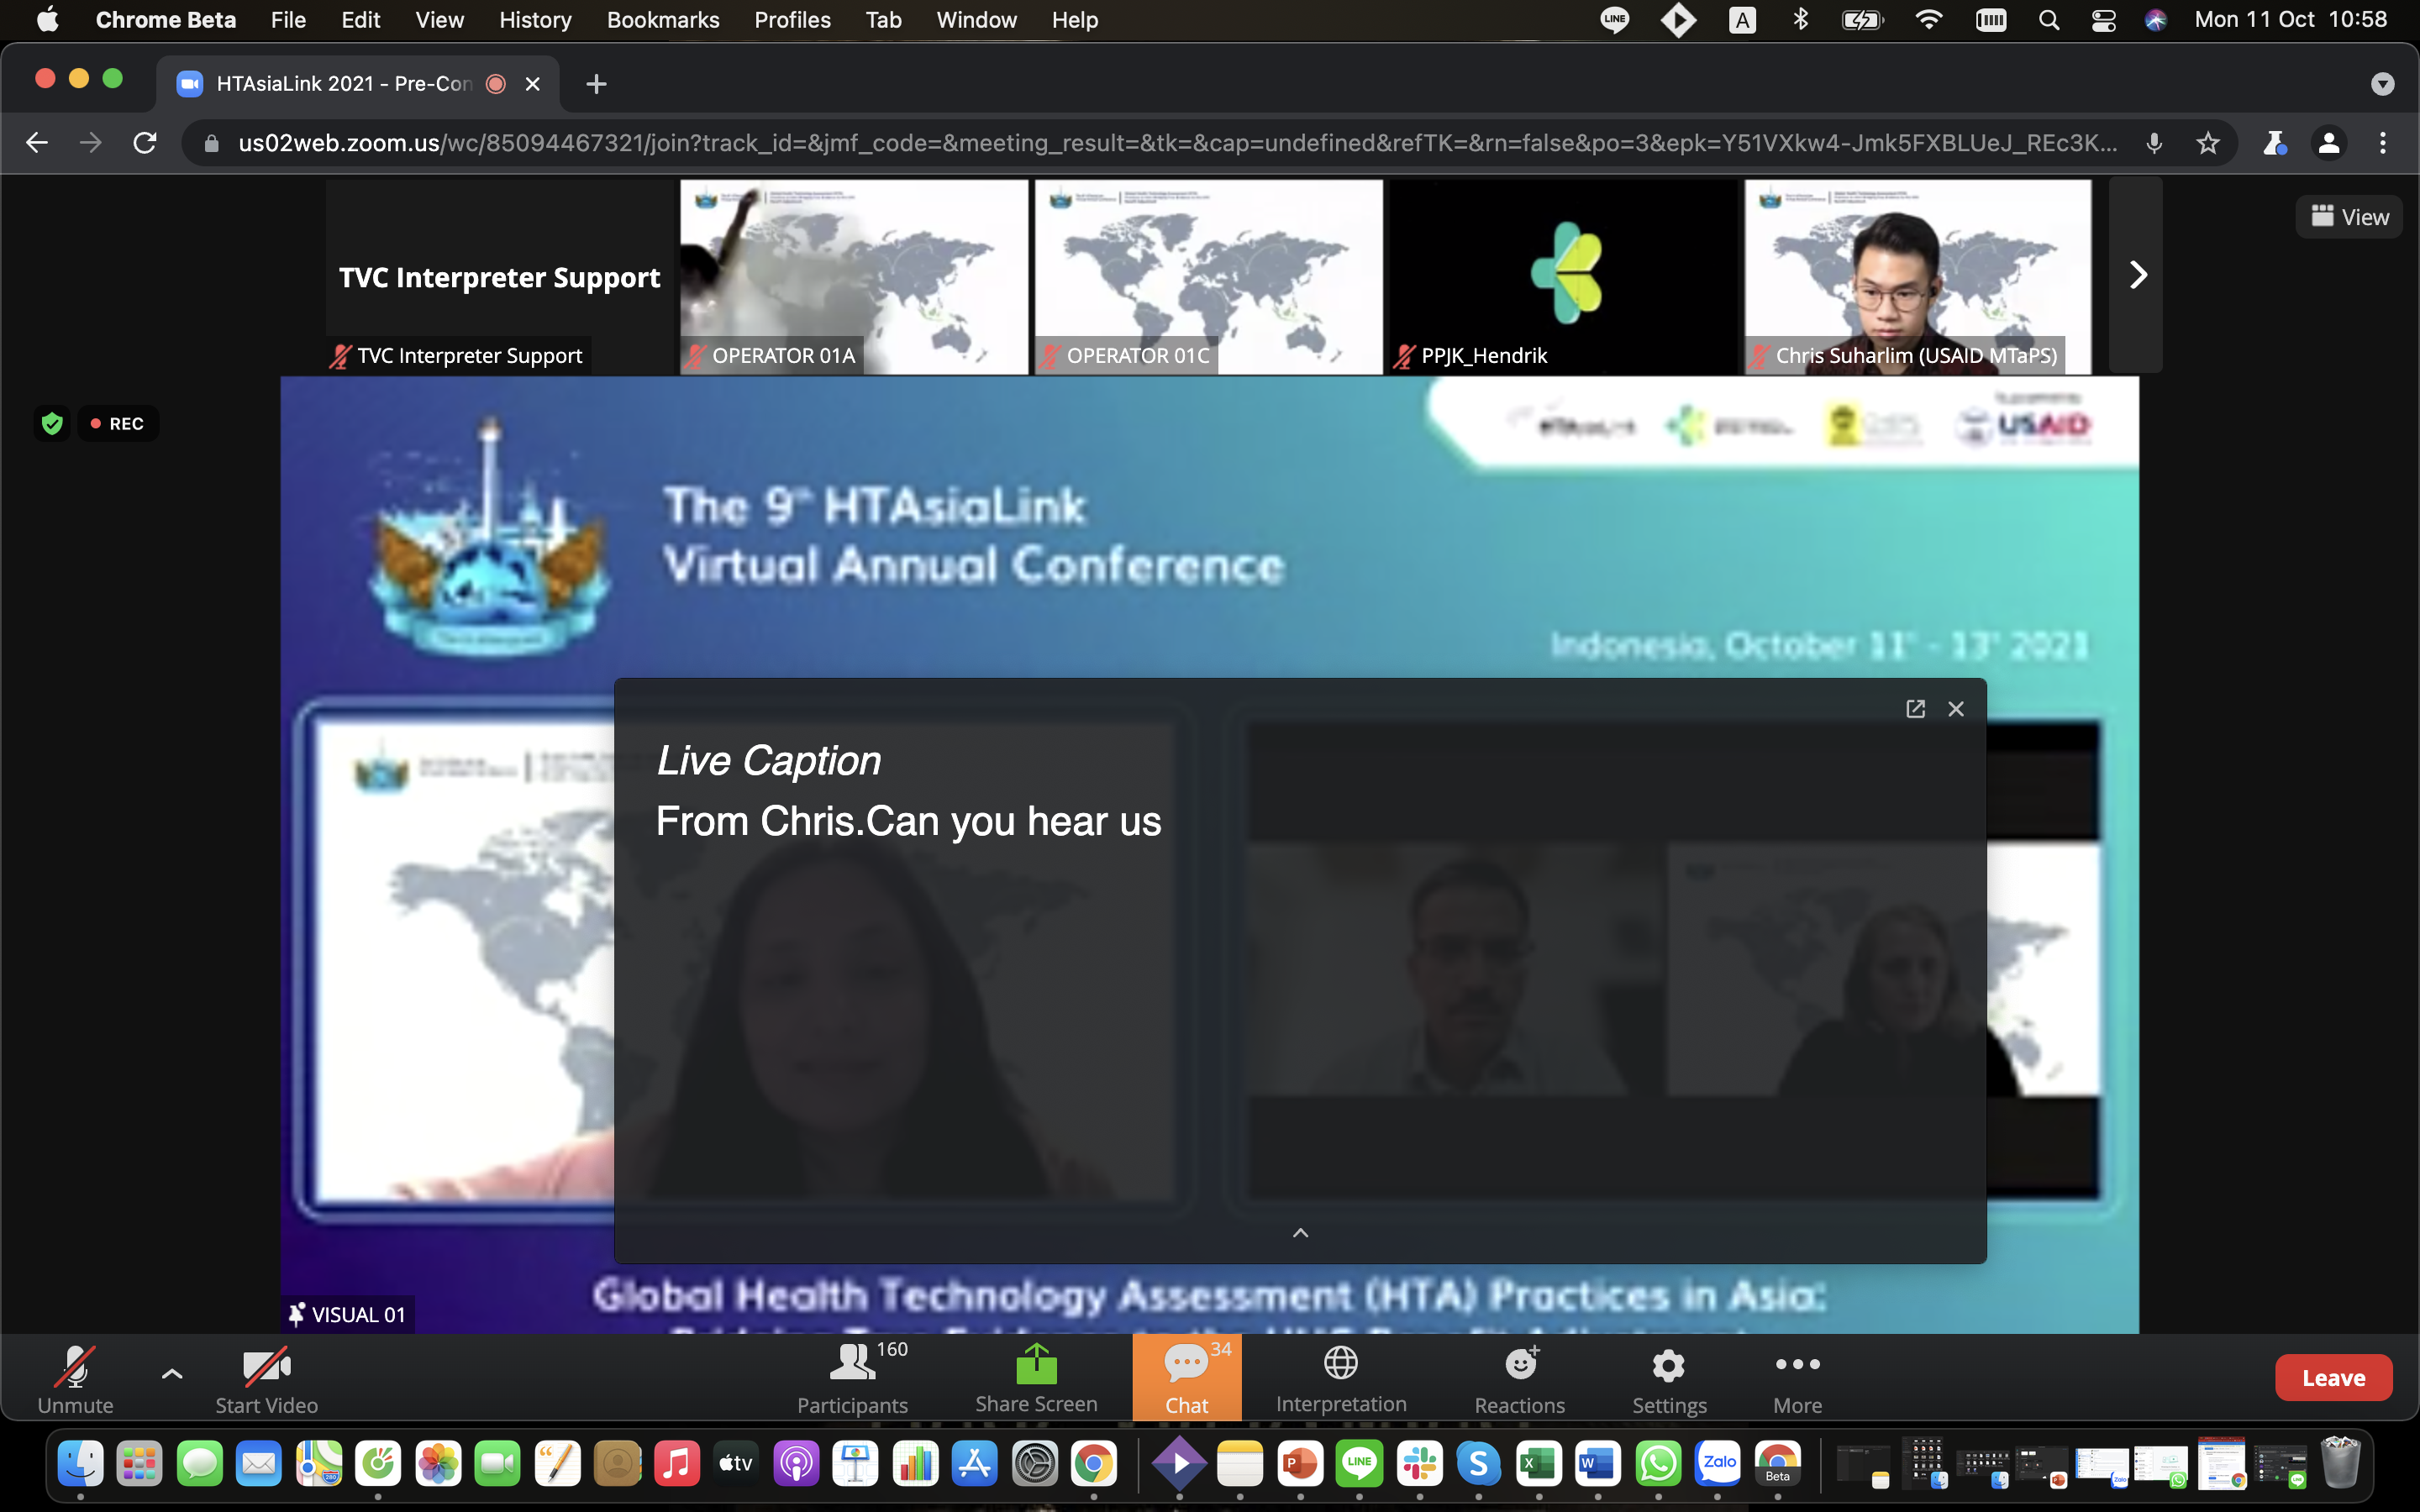Screen dimensions: 2420x1512
Task: Pop out the Live Caption window
Action: [x=1915, y=709]
